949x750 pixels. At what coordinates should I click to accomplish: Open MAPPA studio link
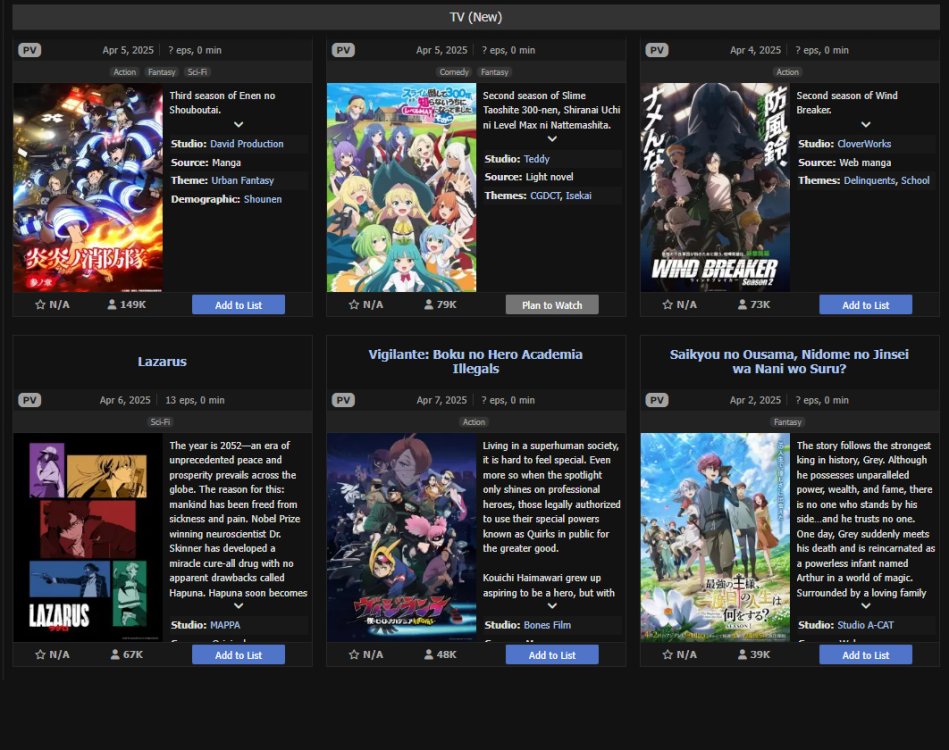[x=225, y=625]
